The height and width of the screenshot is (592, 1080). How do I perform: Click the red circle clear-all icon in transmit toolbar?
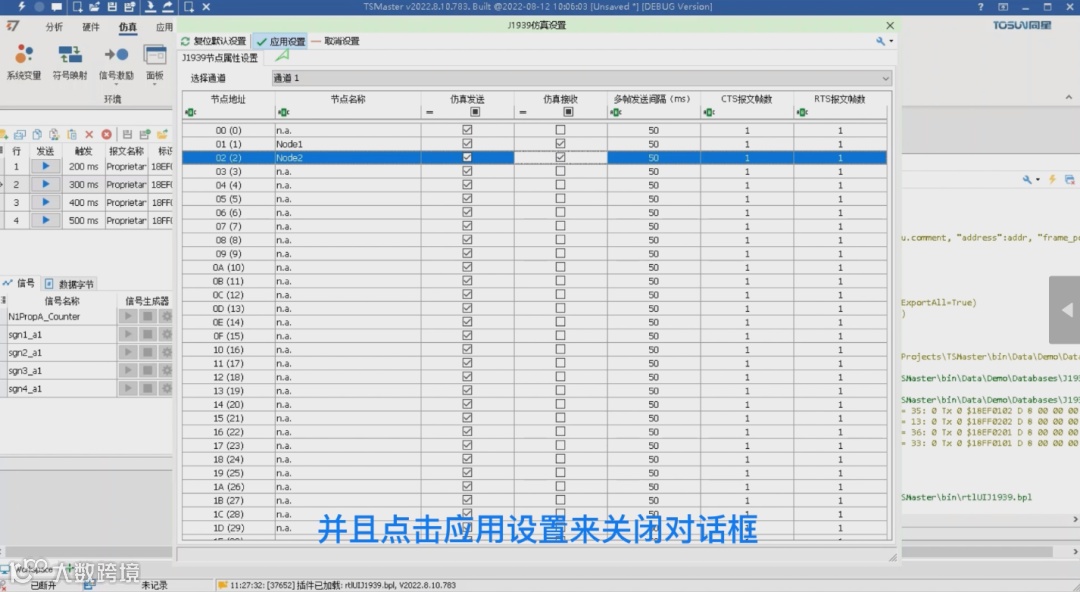(106, 134)
